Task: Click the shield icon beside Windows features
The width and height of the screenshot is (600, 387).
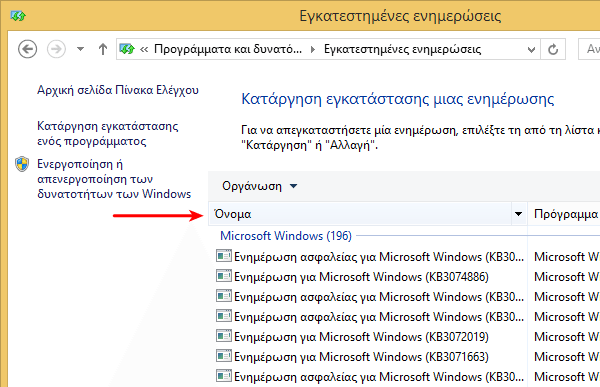Action: (22, 164)
